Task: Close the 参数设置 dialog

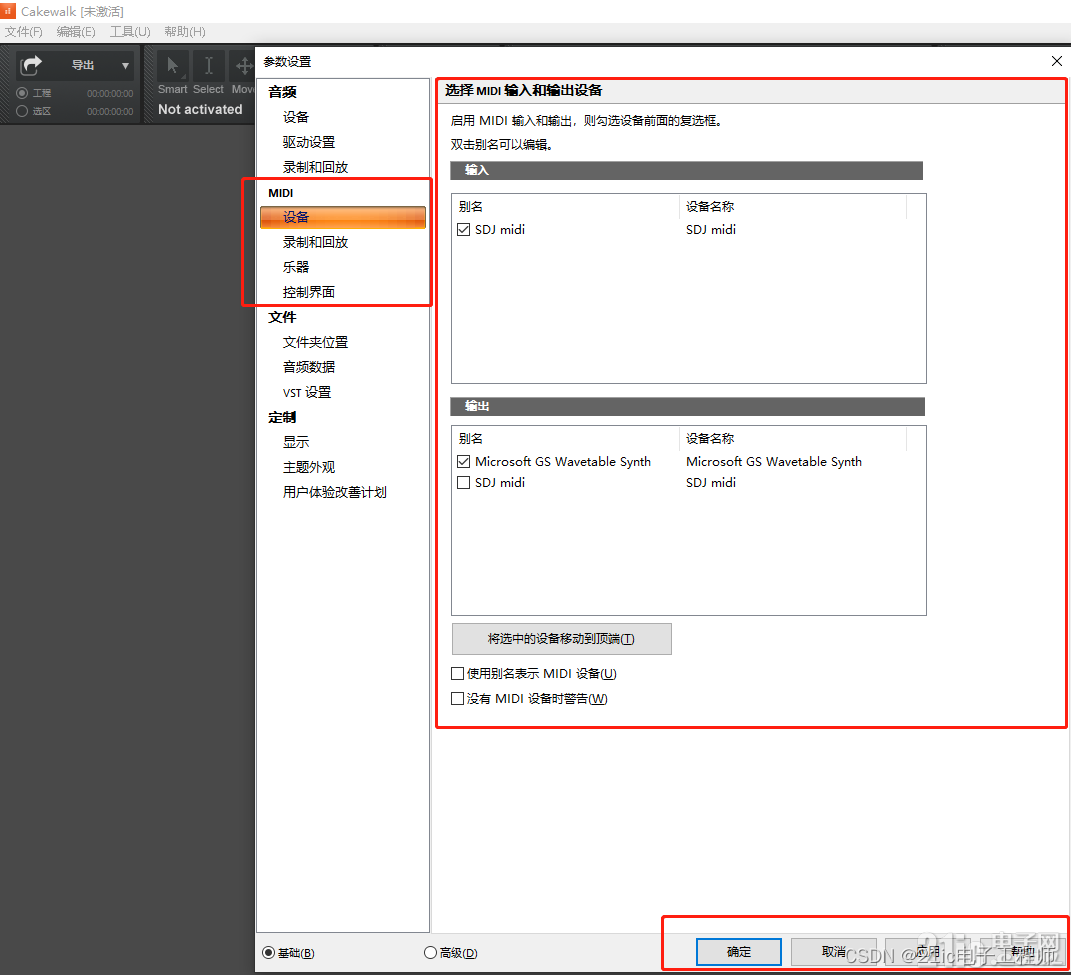Action: 1057,61
